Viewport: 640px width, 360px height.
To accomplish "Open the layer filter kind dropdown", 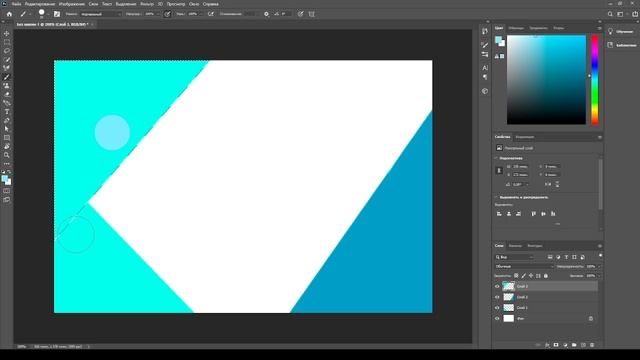I will point(514,257).
